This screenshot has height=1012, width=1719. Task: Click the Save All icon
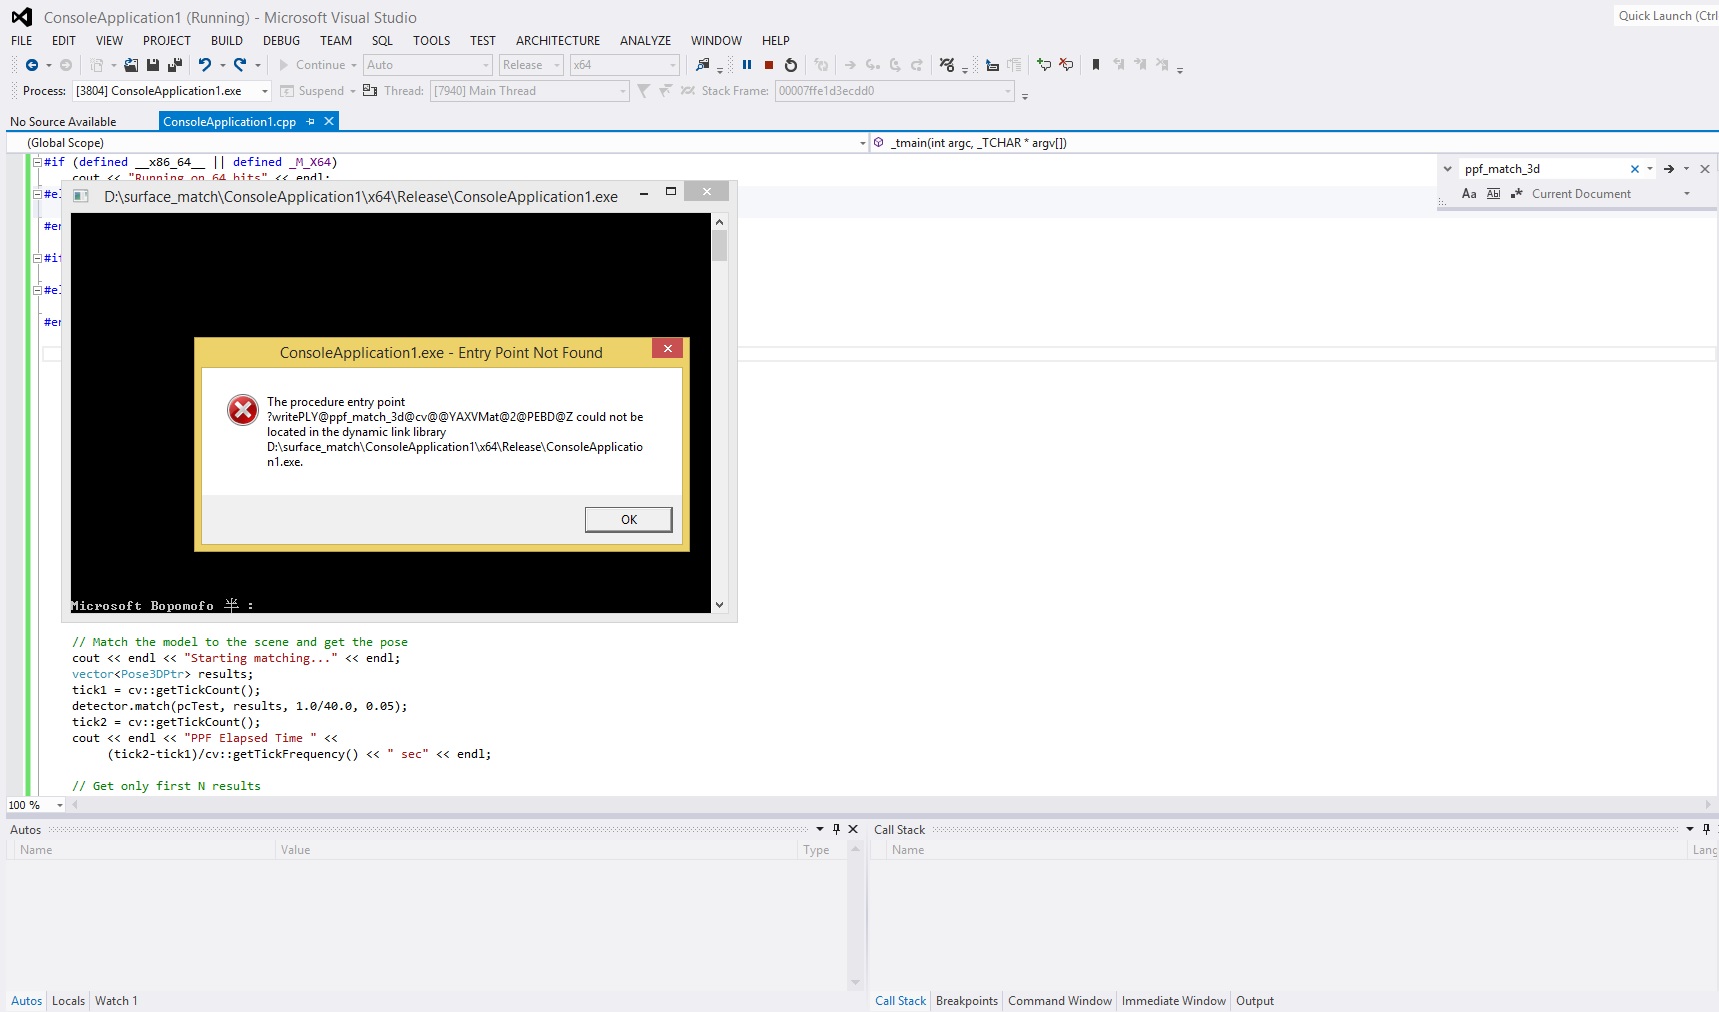pos(175,65)
